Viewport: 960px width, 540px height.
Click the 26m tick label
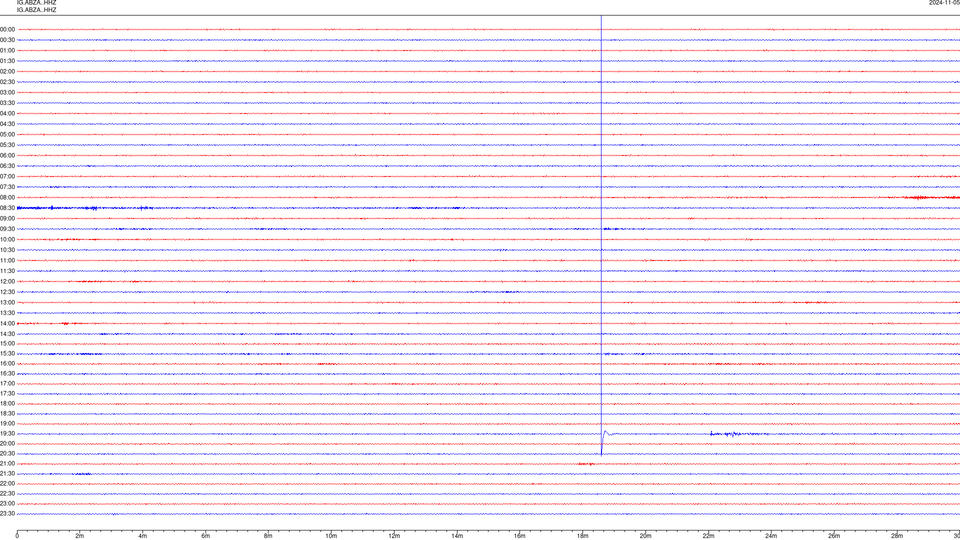coord(834,536)
